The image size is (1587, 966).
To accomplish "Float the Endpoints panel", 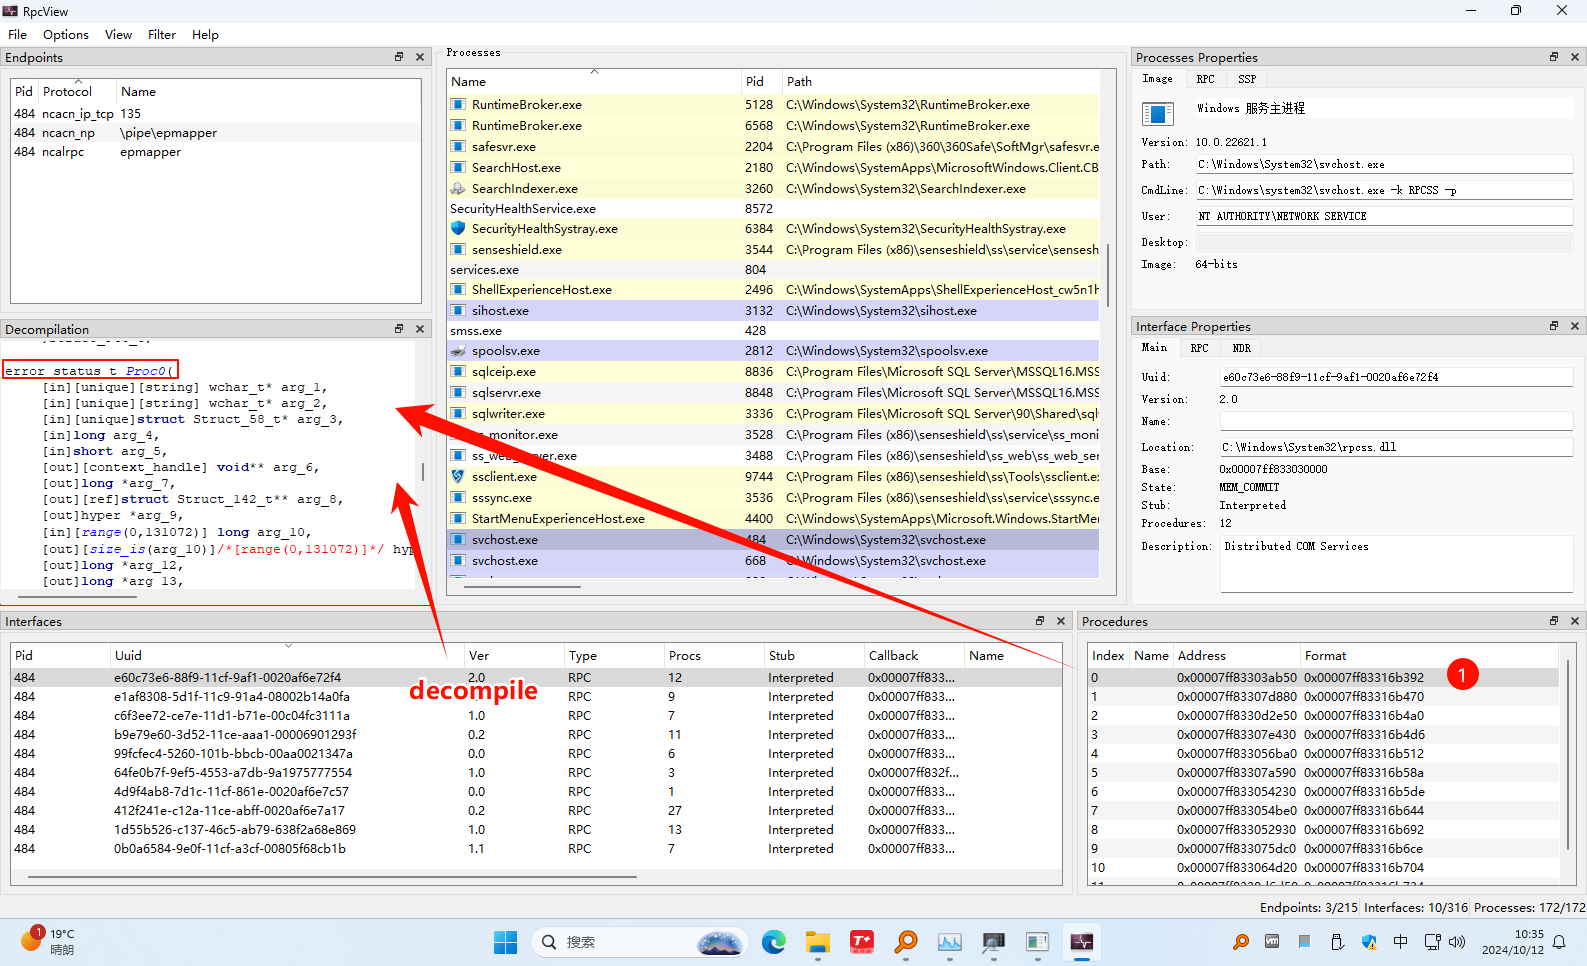I will pos(399,57).
